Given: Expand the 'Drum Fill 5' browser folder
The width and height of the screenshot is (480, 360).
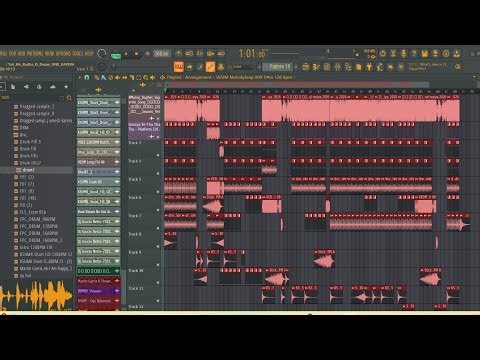Looking at the screenshot, I should 30,142.
